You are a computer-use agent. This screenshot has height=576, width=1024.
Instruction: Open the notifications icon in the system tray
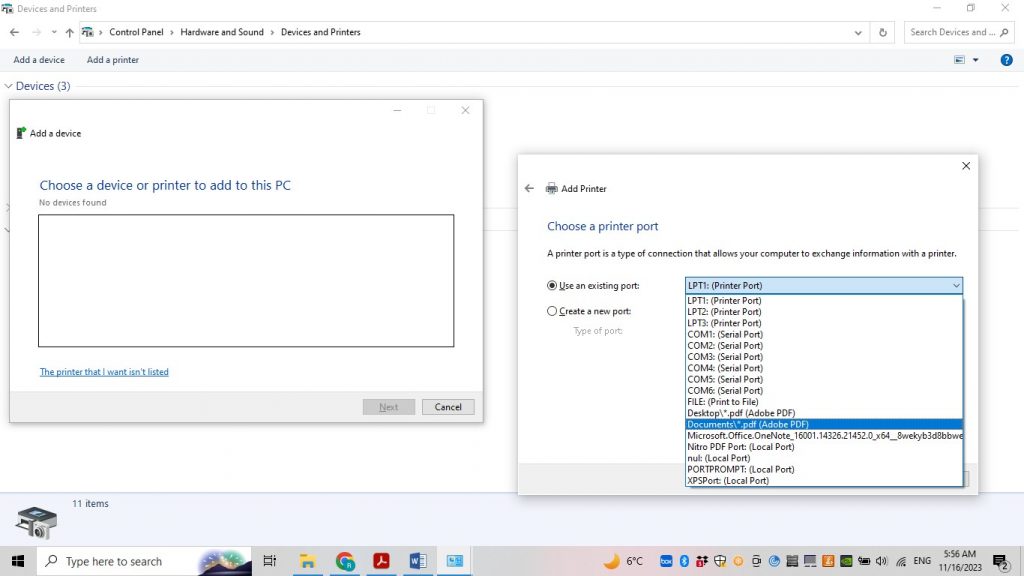click(1002, 561)
